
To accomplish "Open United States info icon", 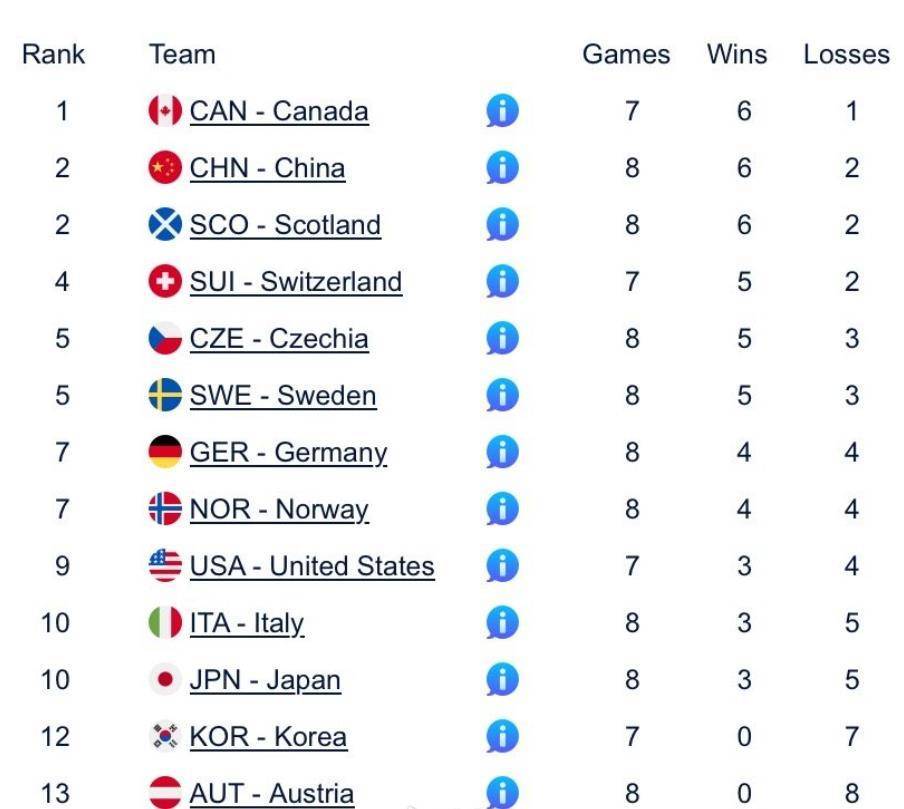I will pos(502,567).
